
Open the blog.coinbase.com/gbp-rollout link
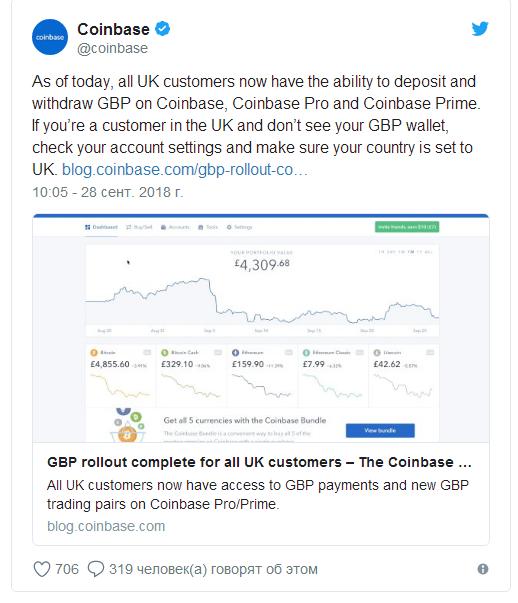coord(185,170)
